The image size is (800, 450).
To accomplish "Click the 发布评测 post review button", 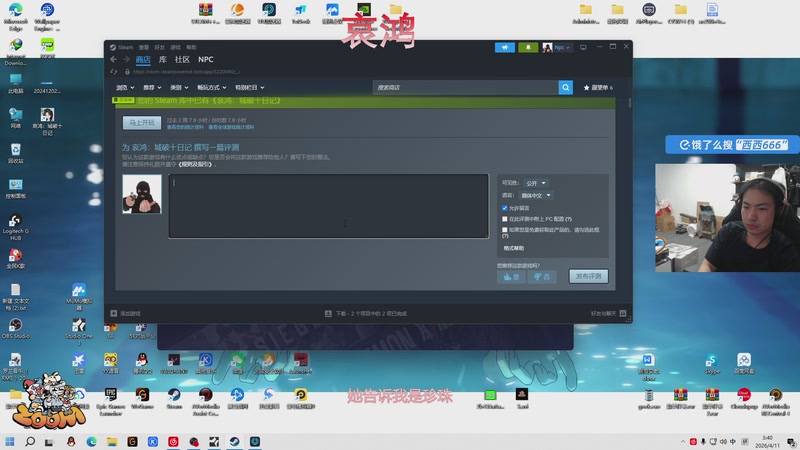I will [588, 277].
